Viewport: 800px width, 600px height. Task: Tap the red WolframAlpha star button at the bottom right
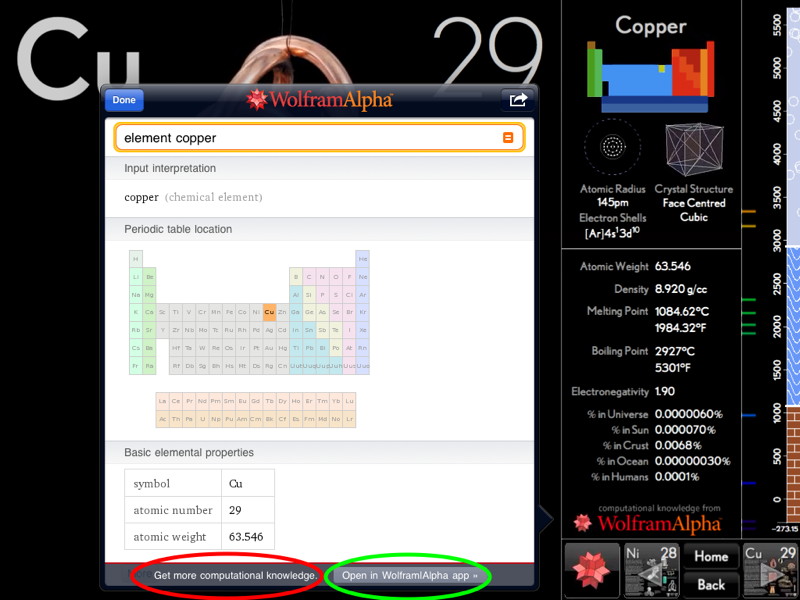[591, 568]
